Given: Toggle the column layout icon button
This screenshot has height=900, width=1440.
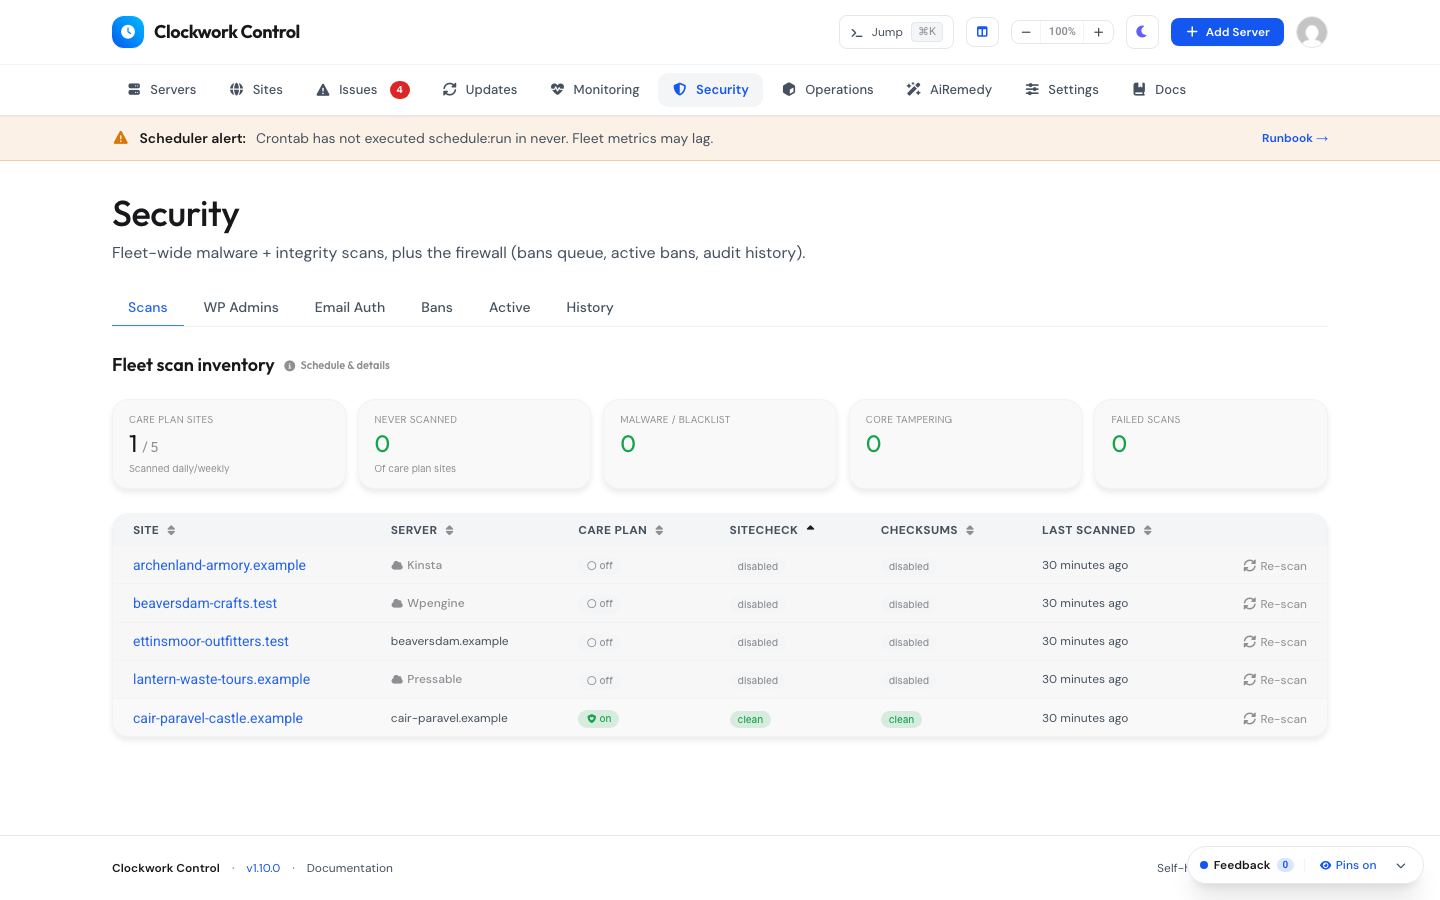Looking at the screenshot, I should point(982,32).
